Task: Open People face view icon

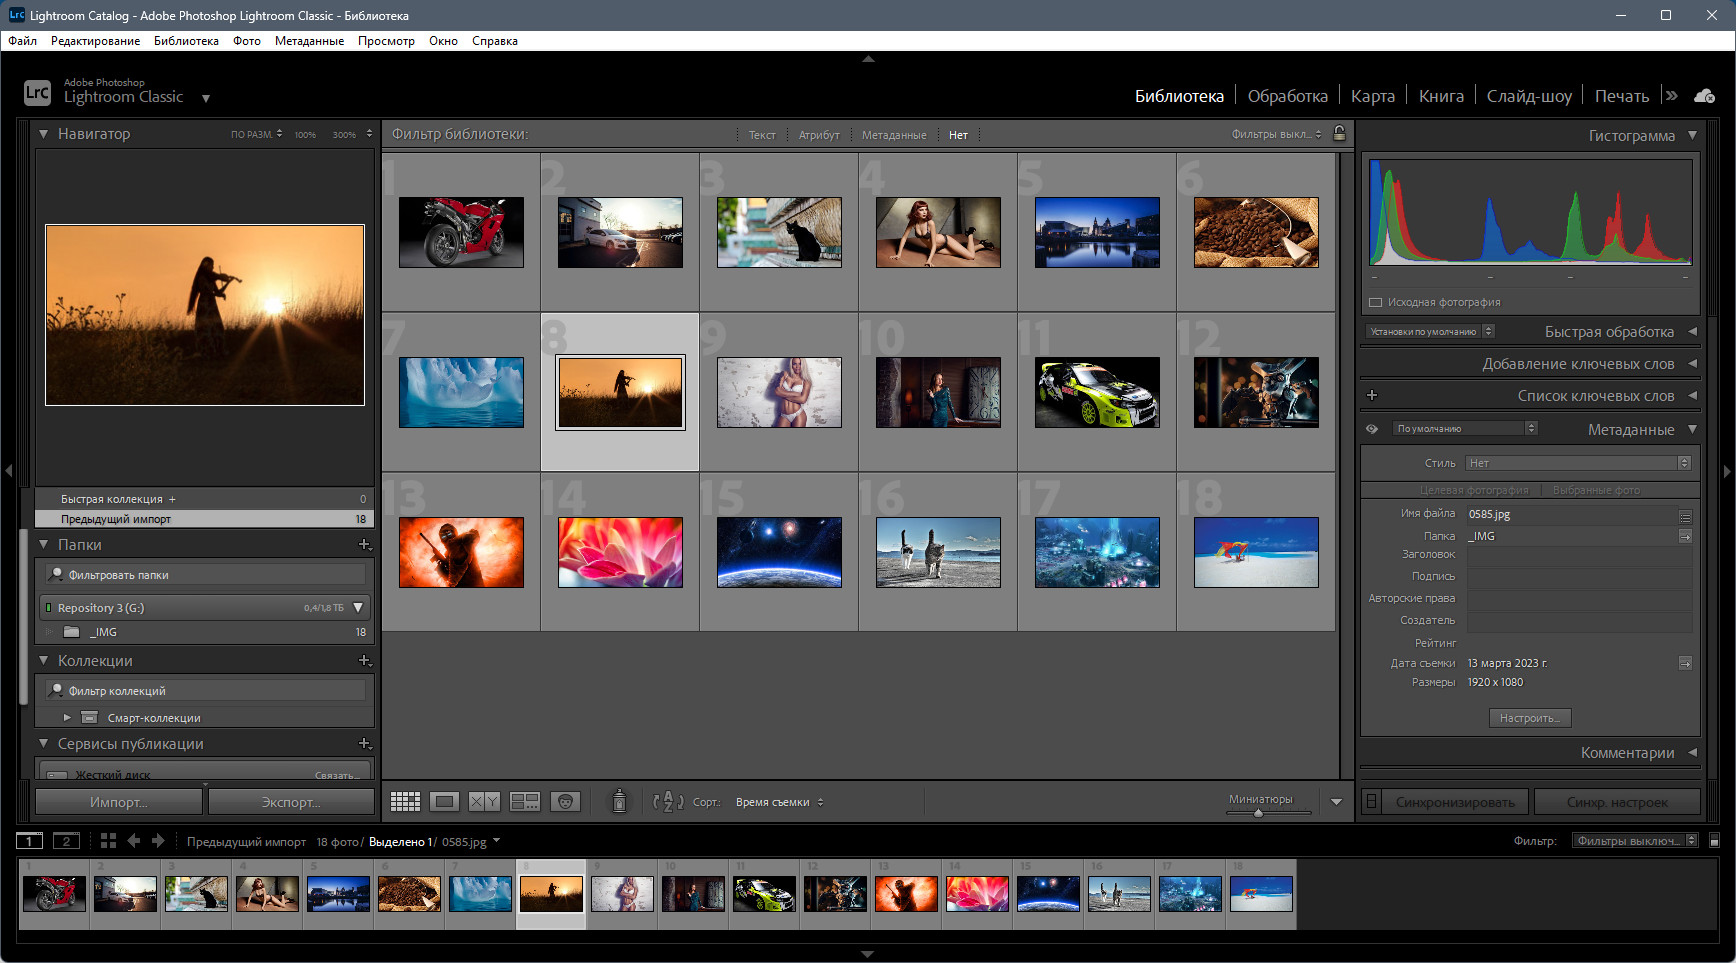Action: click(565, 801)
